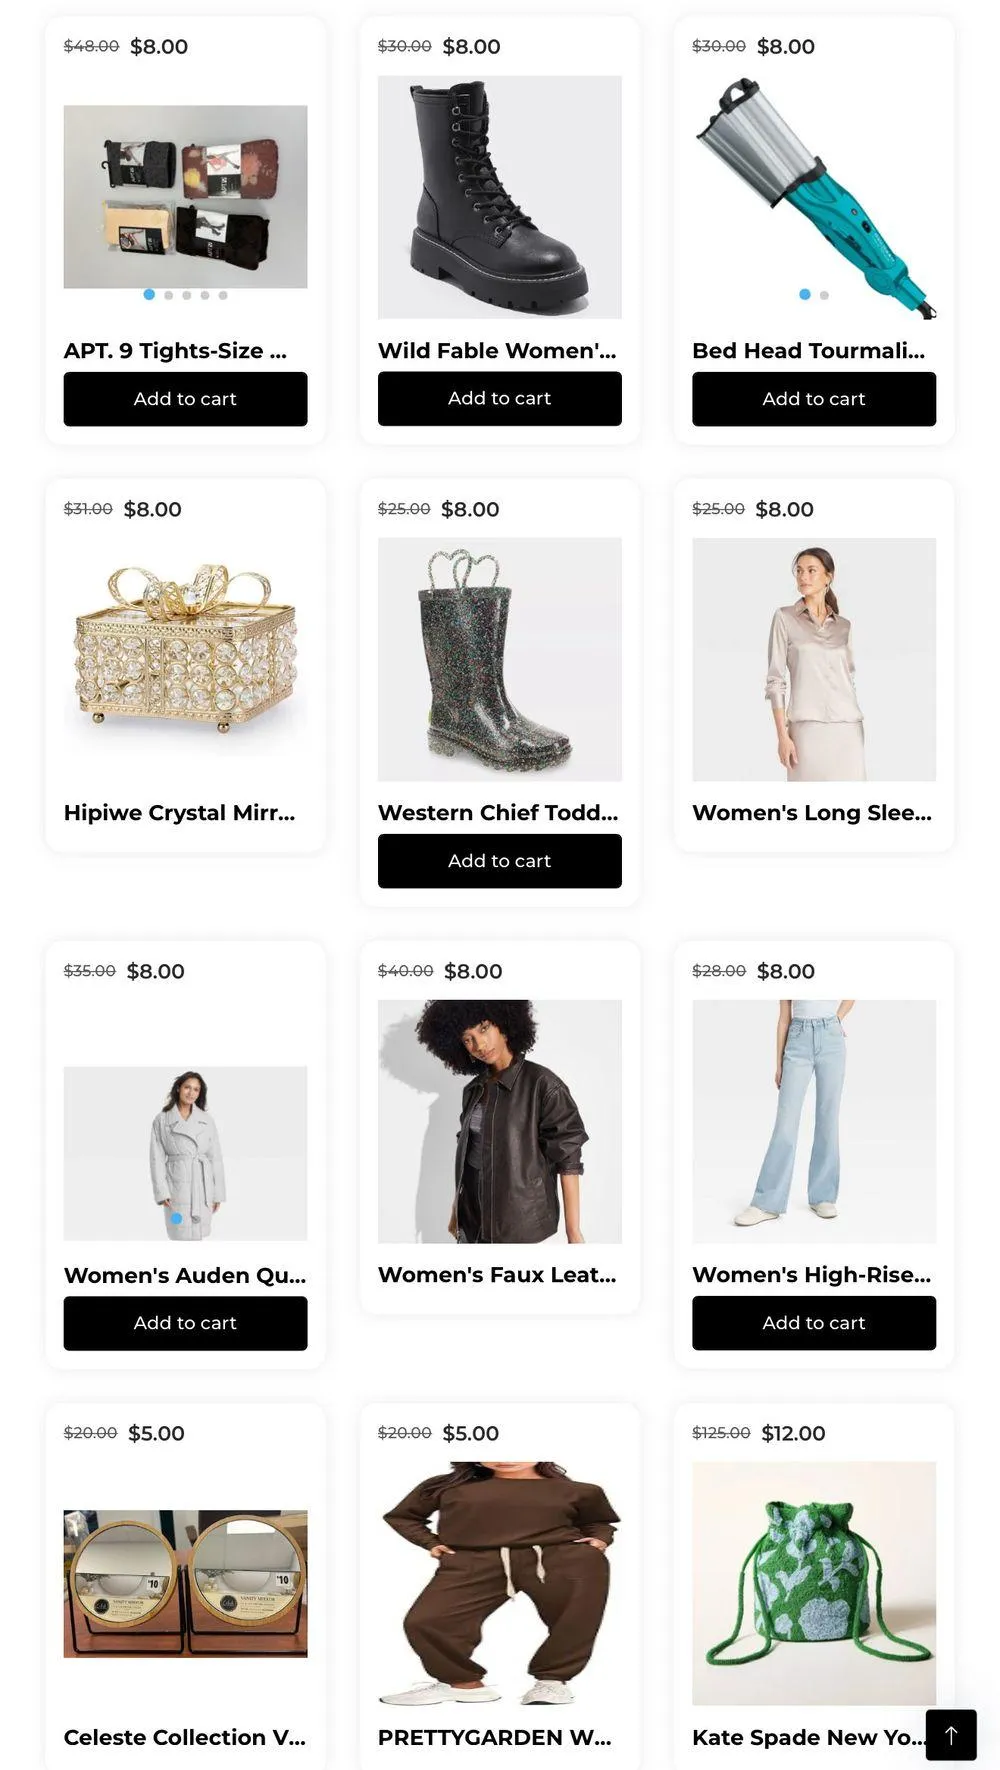Click the scroll-to-top arrow icon
This screenshot has height=1770, width=1000.
click(x=951, y=1735)
